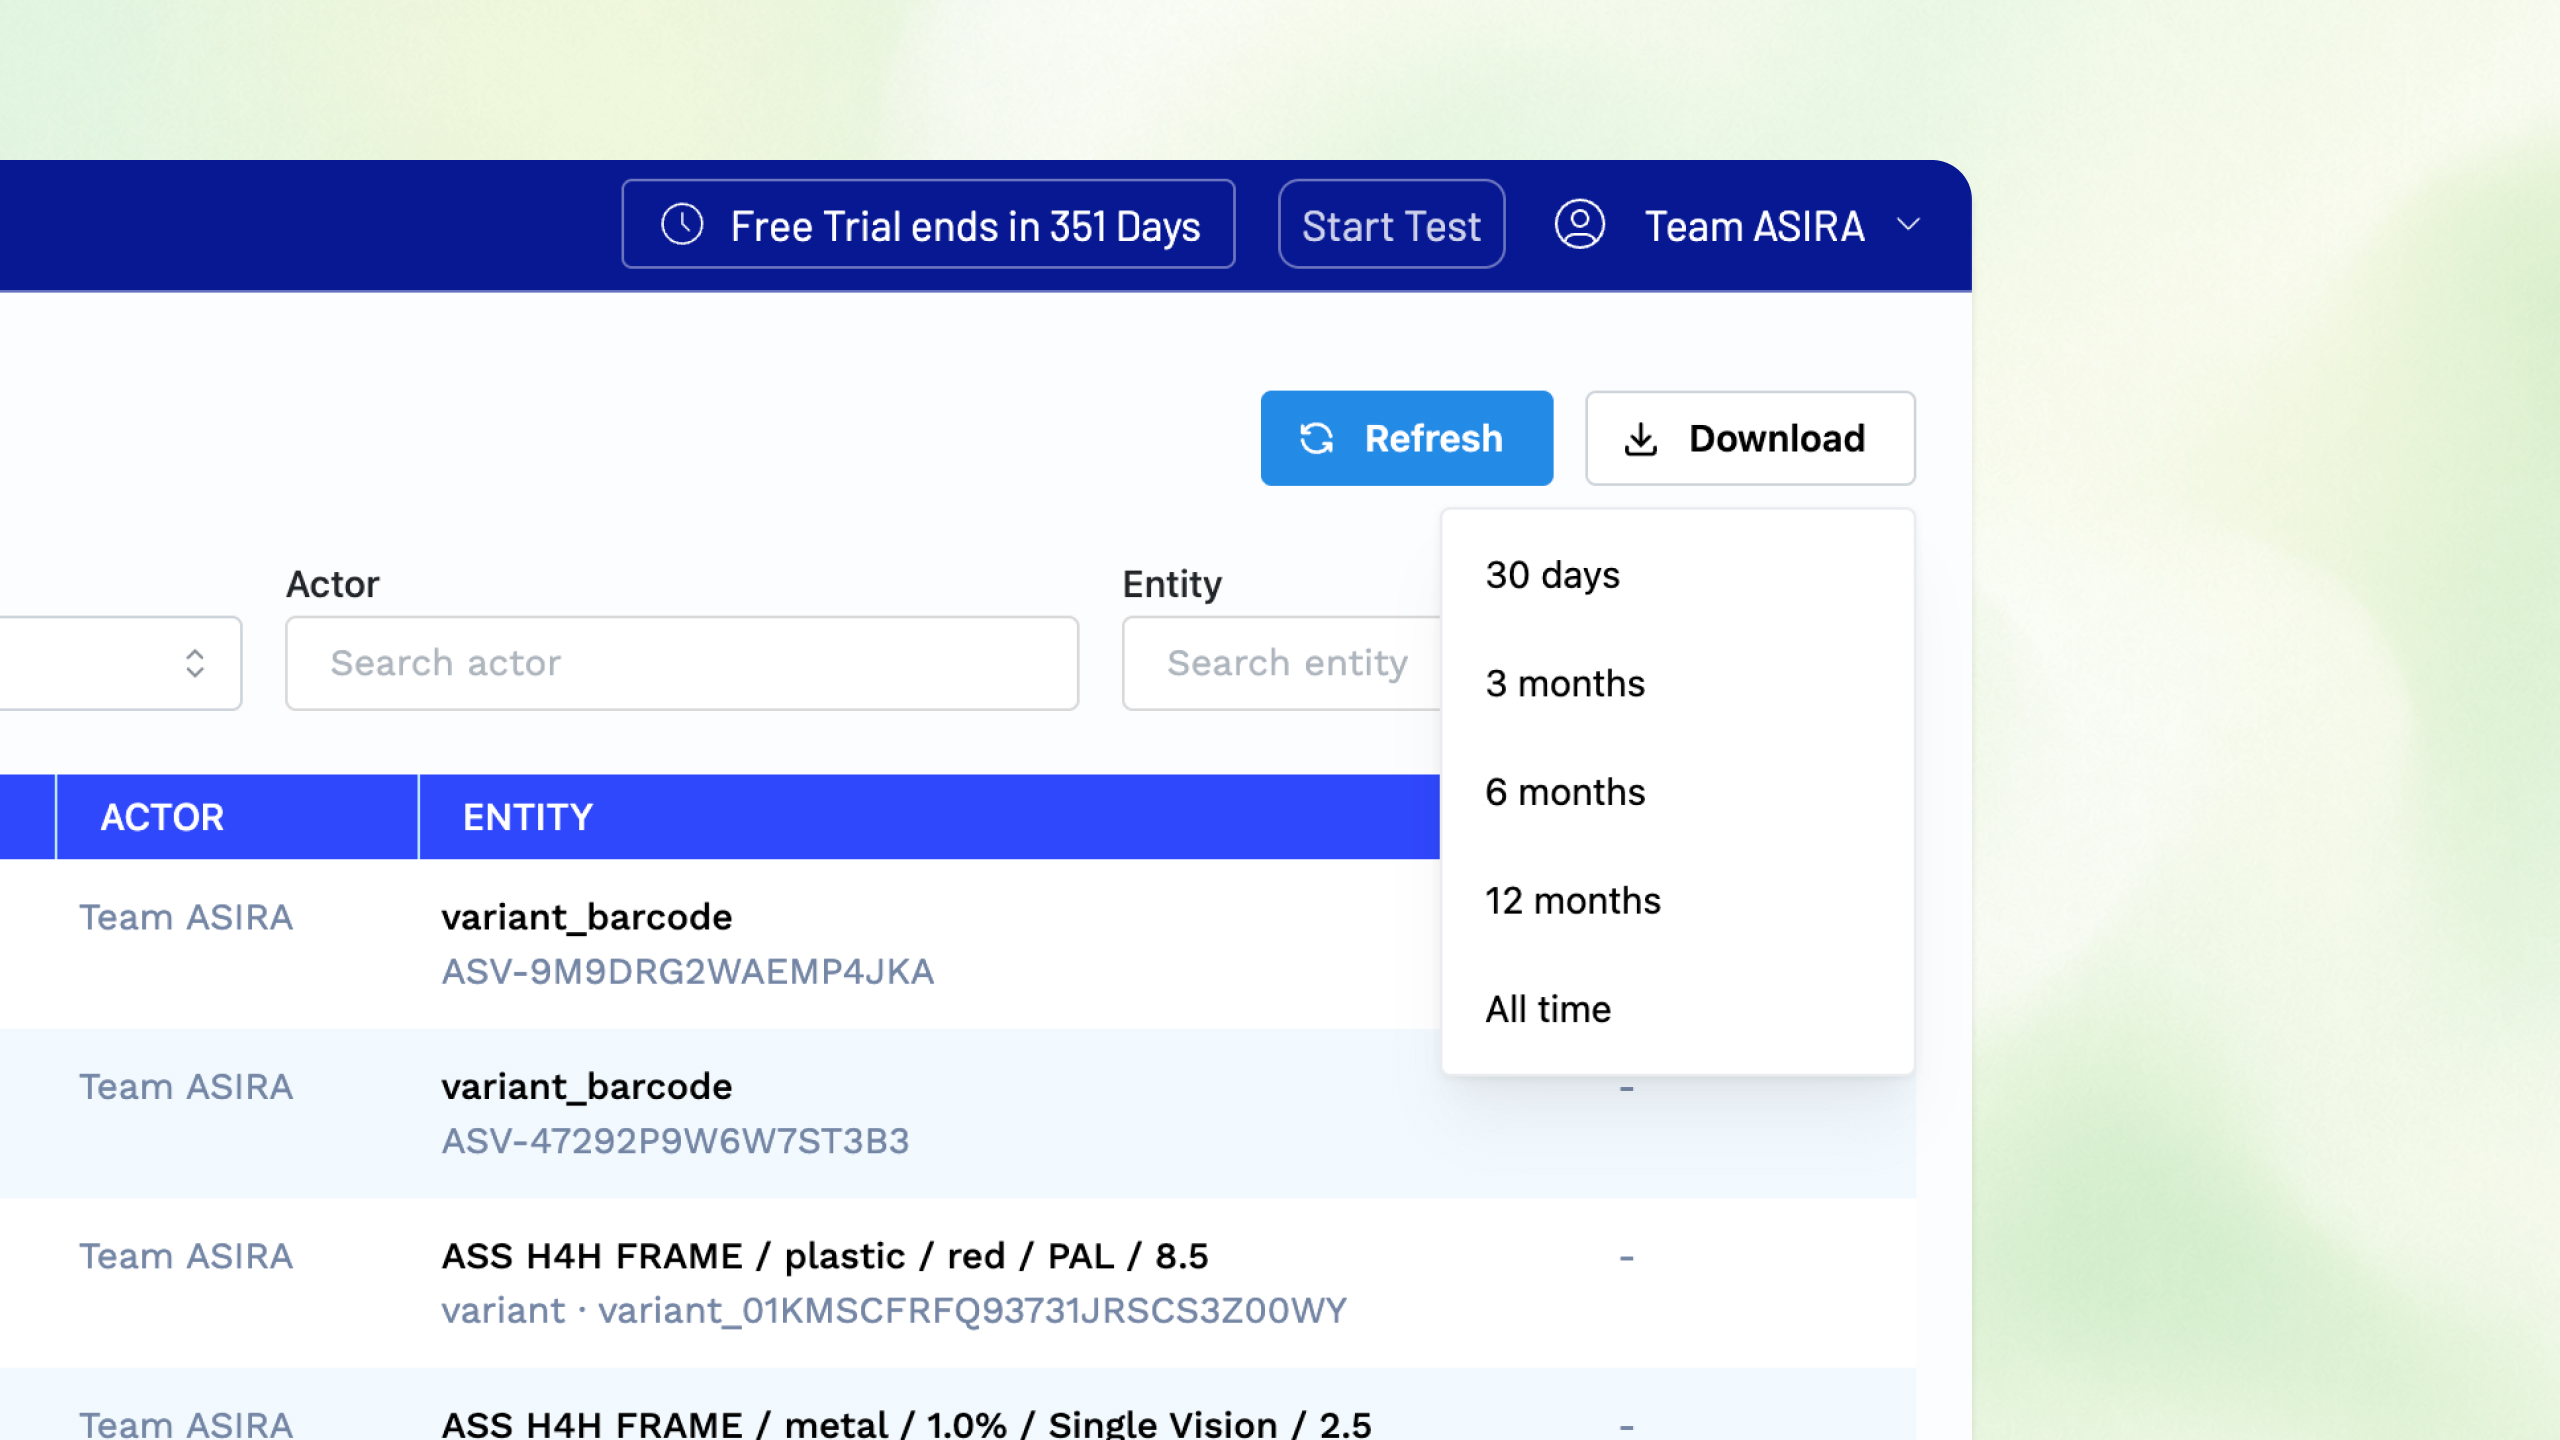
Task: Click entity ID ASV-9M9DRG2WAEMP4JKA
Action: click(688, 972)
